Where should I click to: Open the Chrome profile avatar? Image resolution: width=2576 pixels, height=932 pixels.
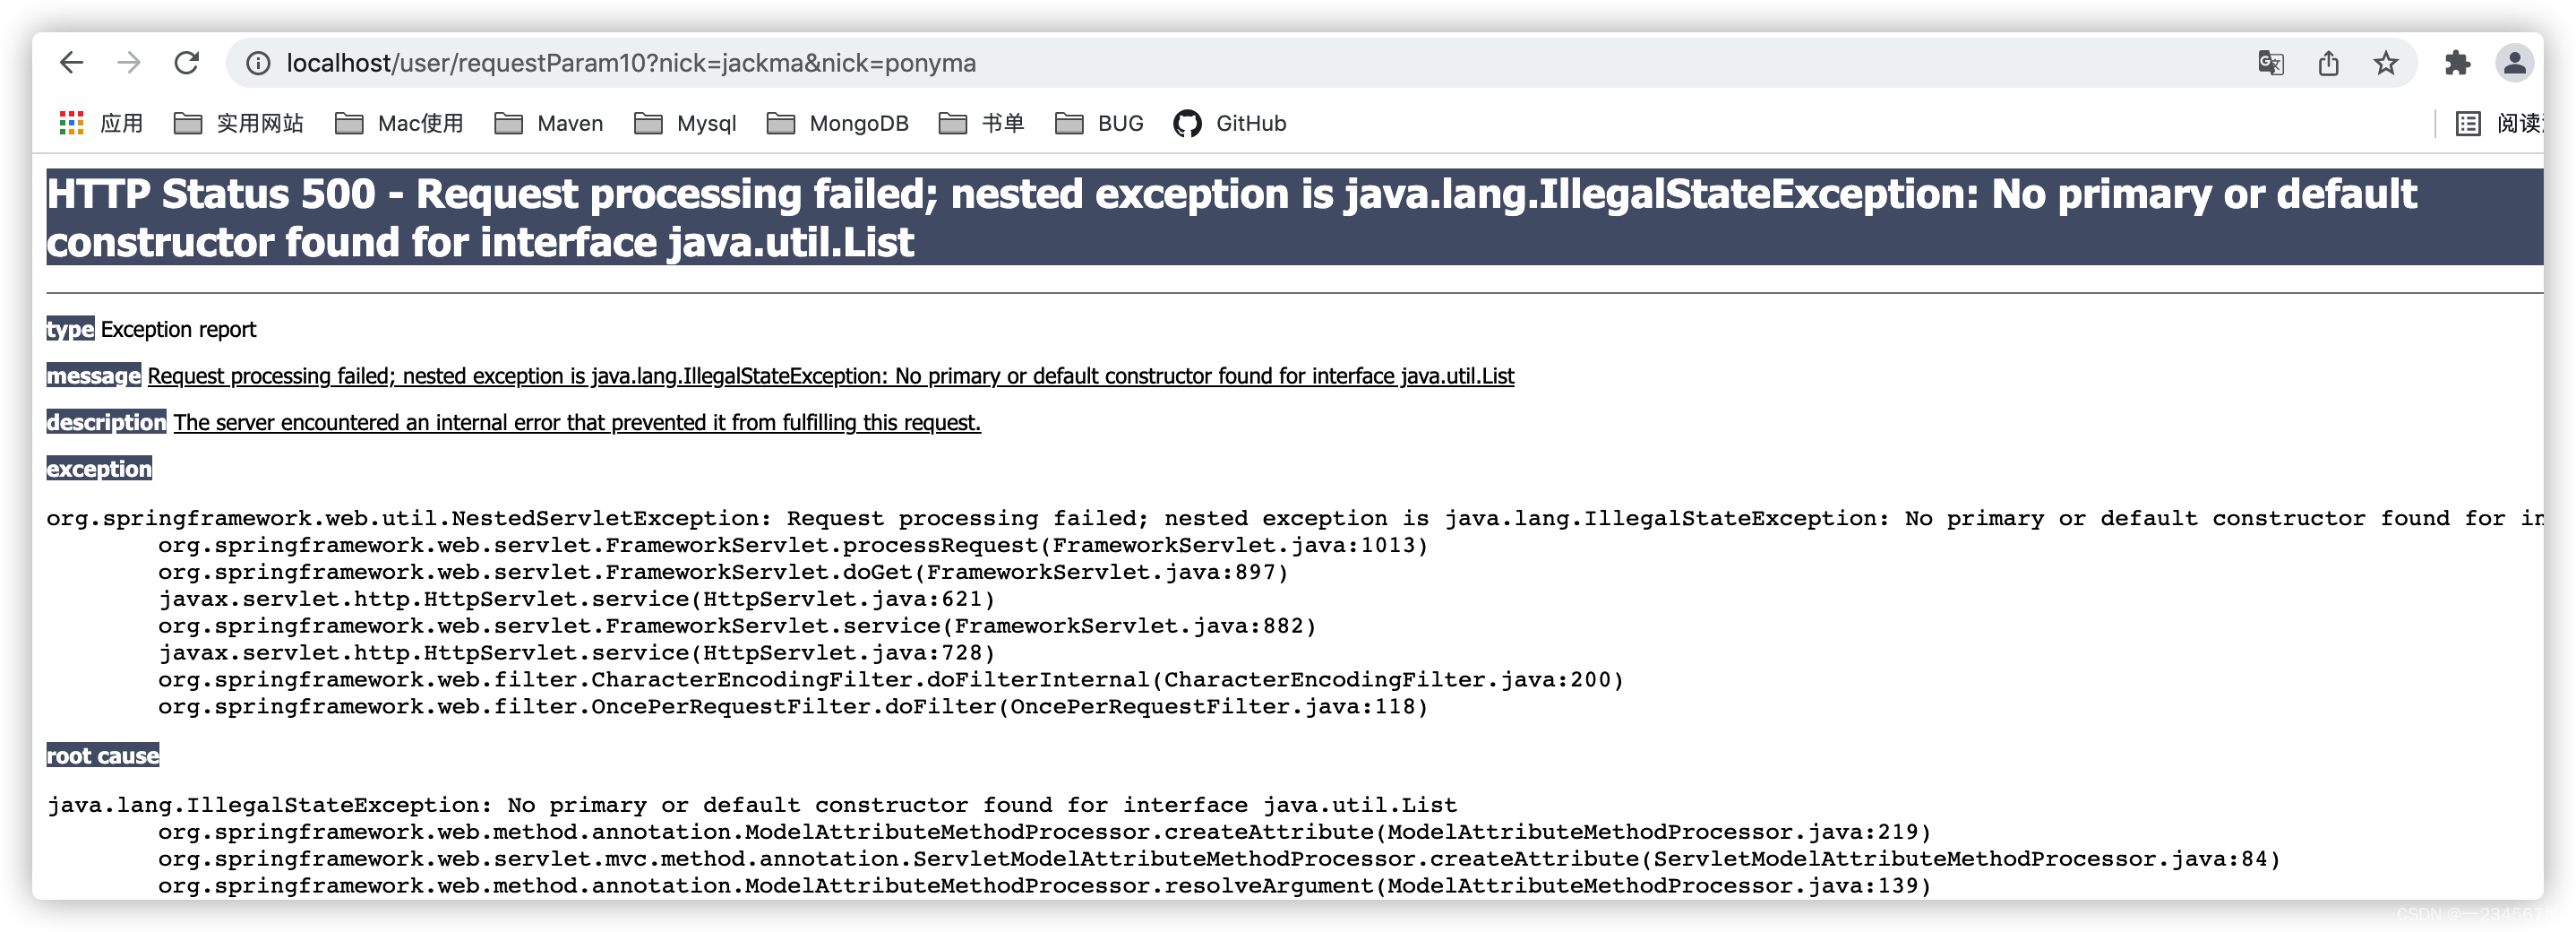tap(2515, 63)
